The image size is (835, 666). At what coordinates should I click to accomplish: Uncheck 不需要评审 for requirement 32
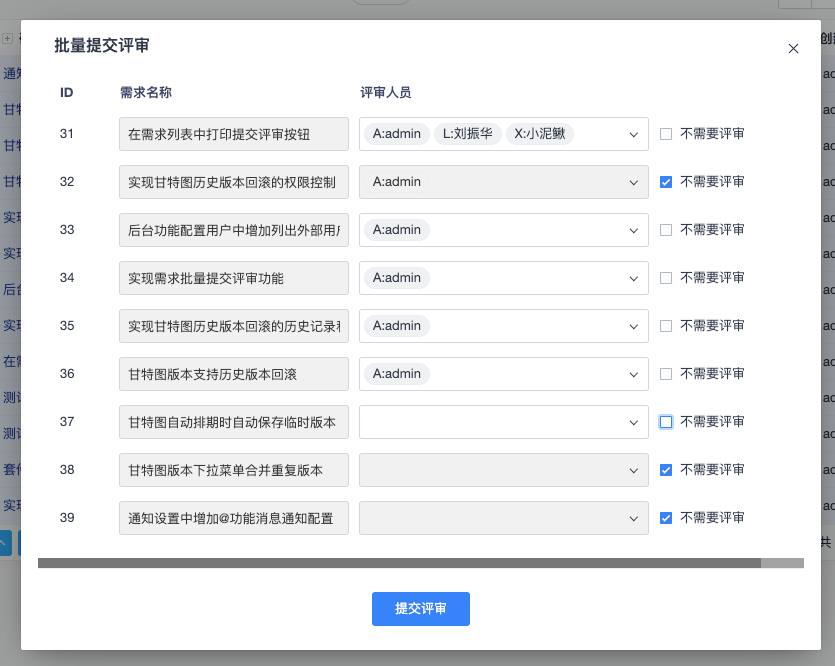[x=666, y=182]
